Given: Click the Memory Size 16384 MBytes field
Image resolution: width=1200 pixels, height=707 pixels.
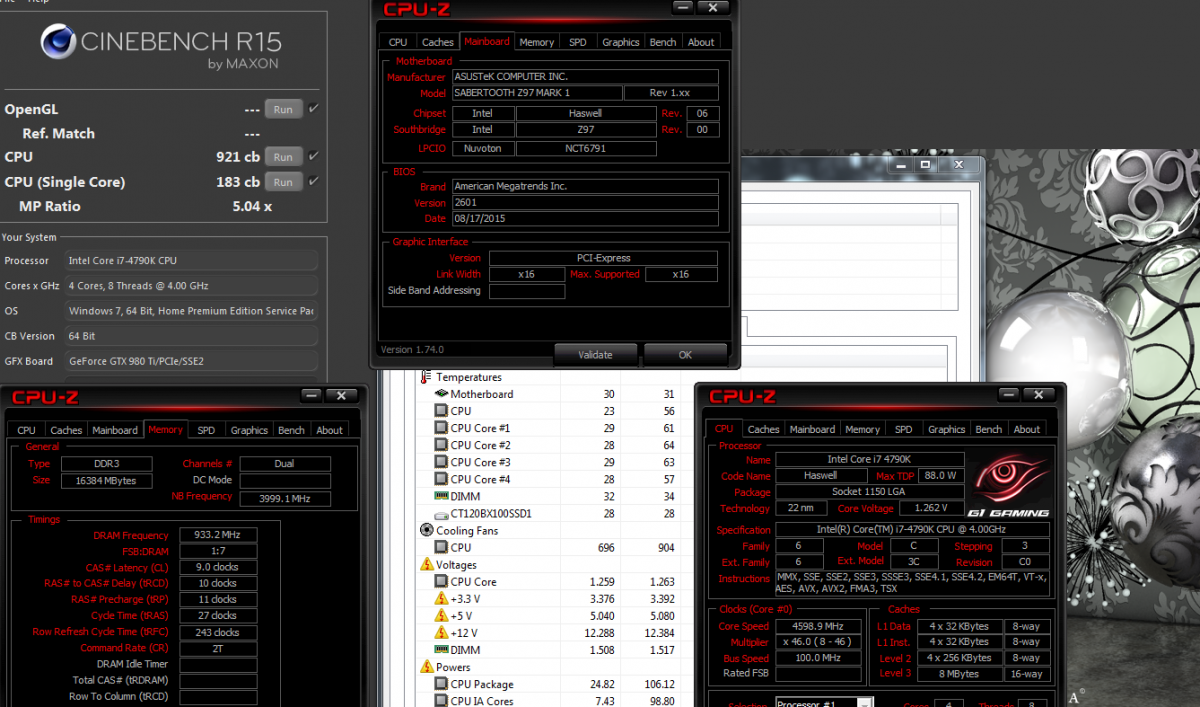Looking at the screenshot, I should [106, 481].
